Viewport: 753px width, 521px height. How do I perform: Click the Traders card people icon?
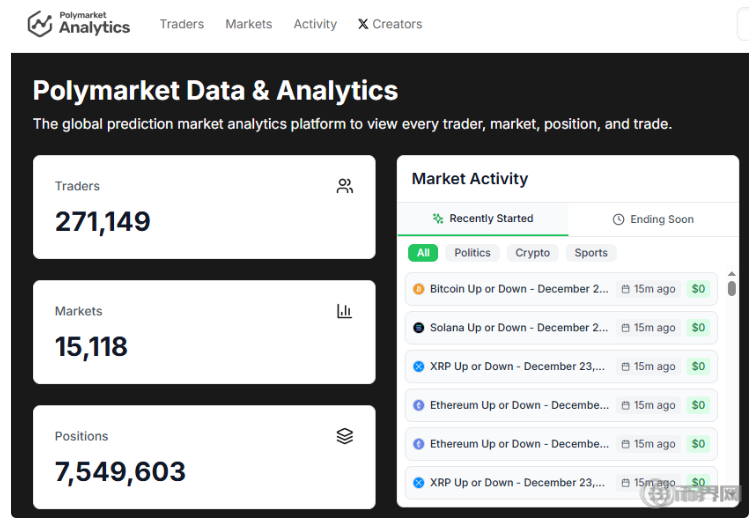tap(345, 186)
